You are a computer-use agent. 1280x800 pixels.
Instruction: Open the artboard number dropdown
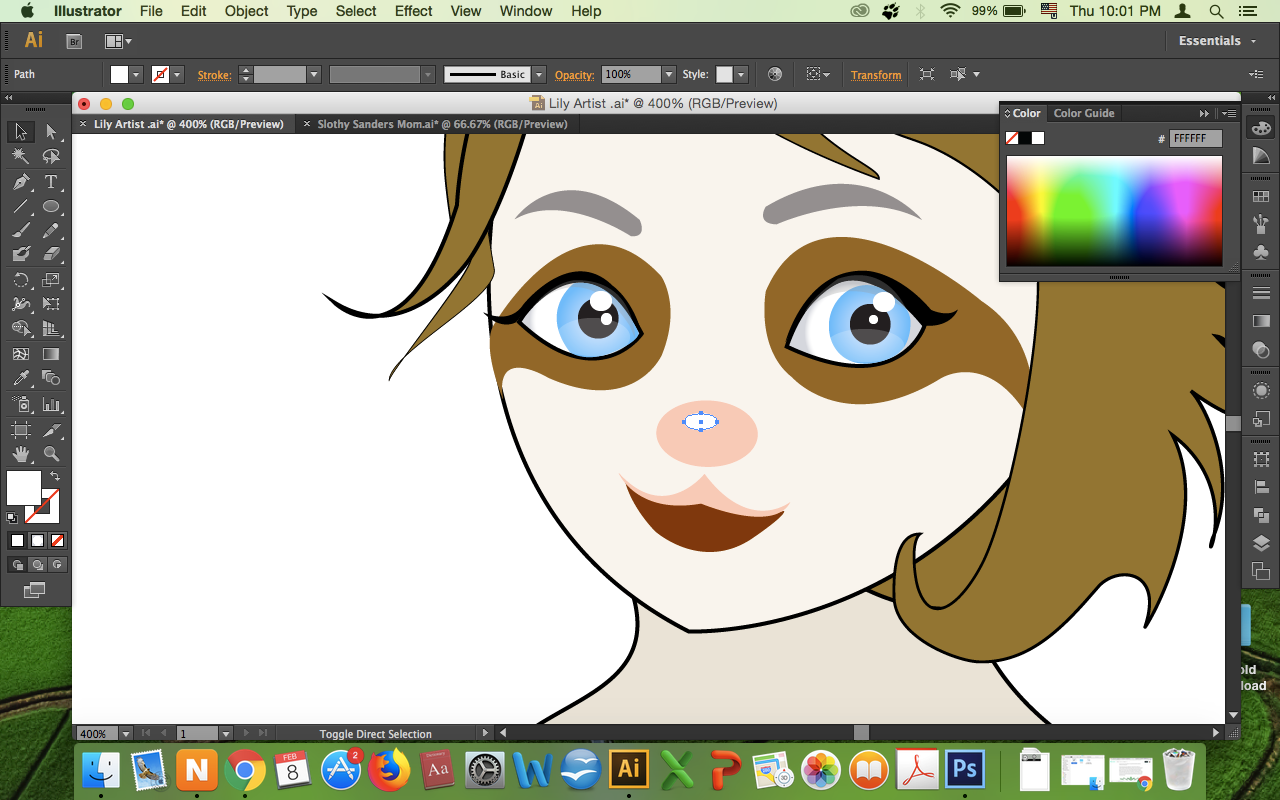[226, 734]
